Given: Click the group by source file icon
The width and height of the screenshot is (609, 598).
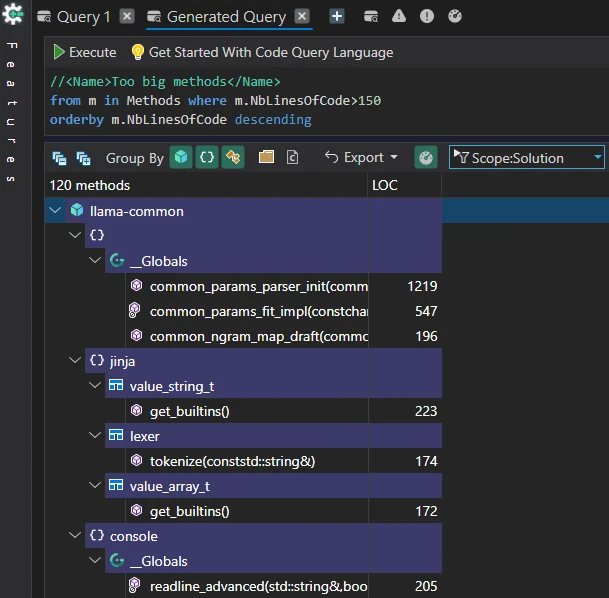Looking at the screenshot, I should 292,157.
